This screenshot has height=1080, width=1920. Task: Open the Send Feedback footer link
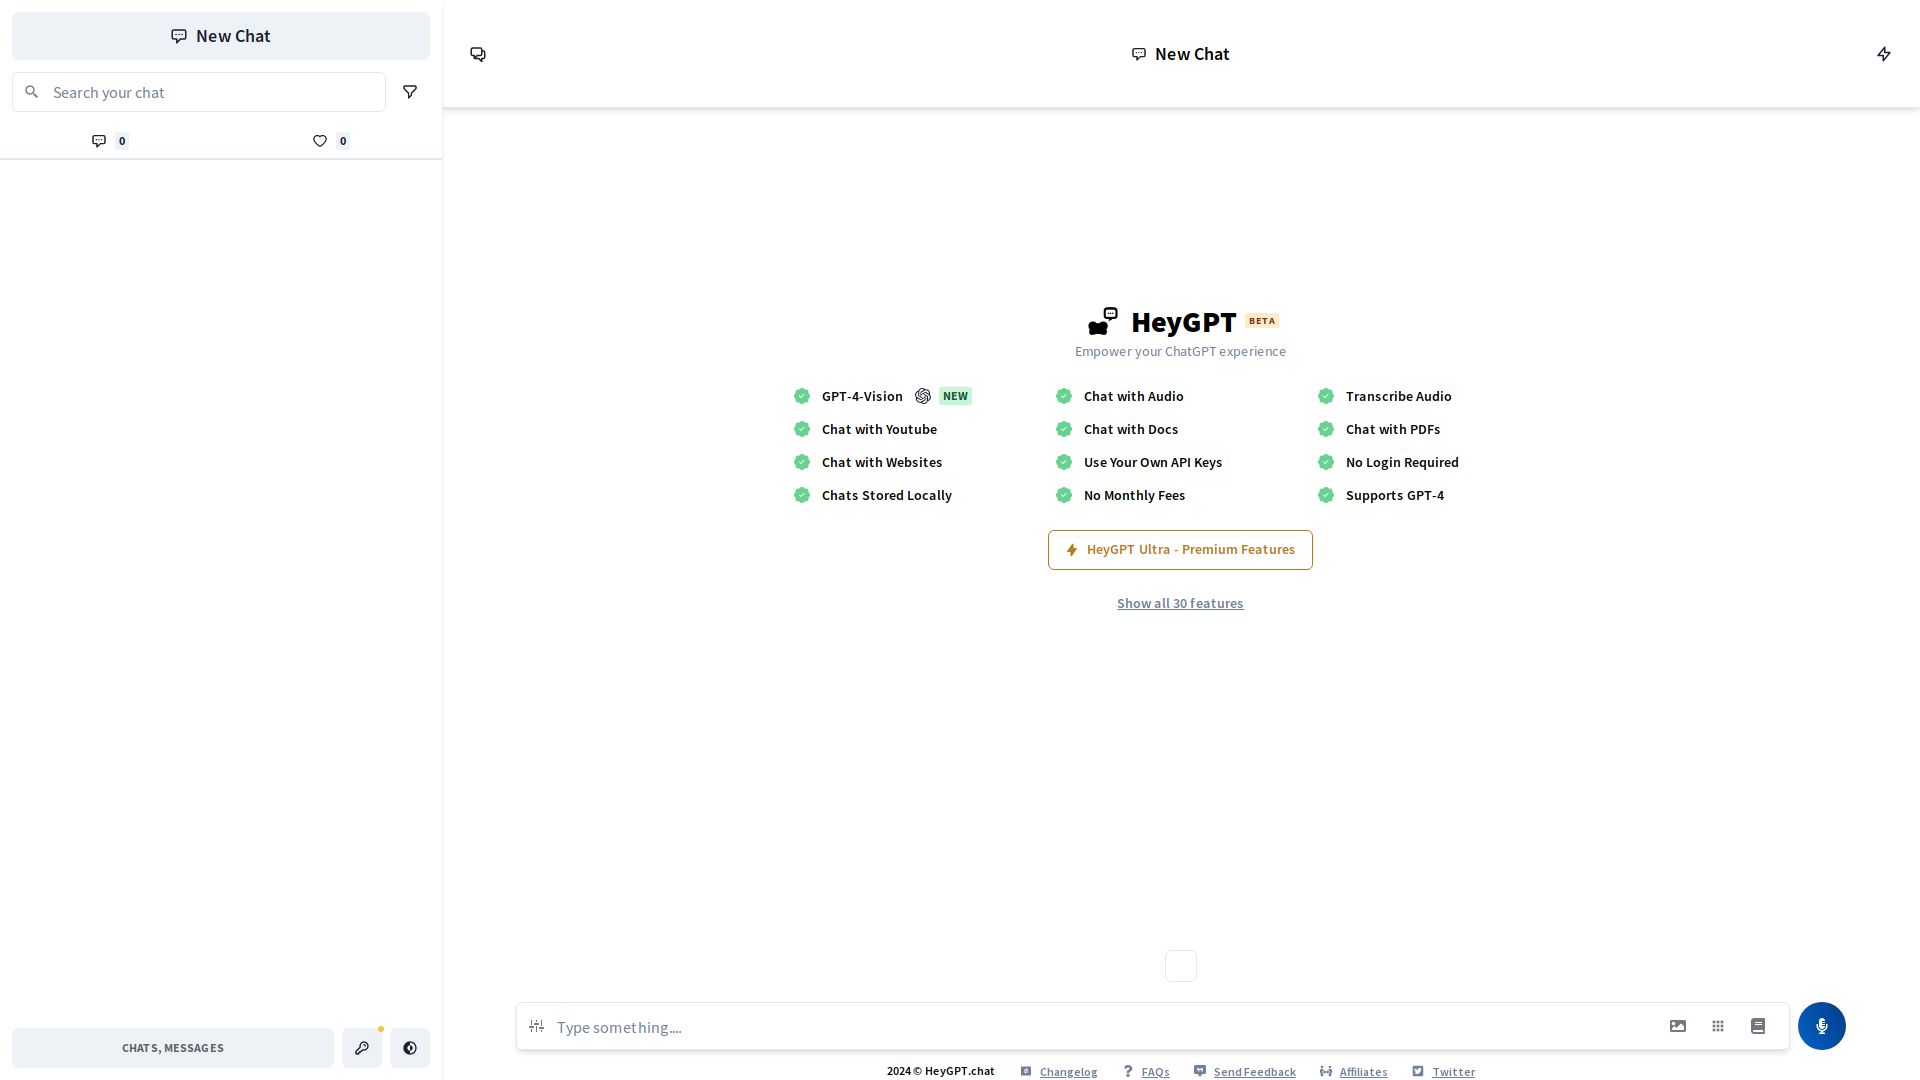1254,1072
